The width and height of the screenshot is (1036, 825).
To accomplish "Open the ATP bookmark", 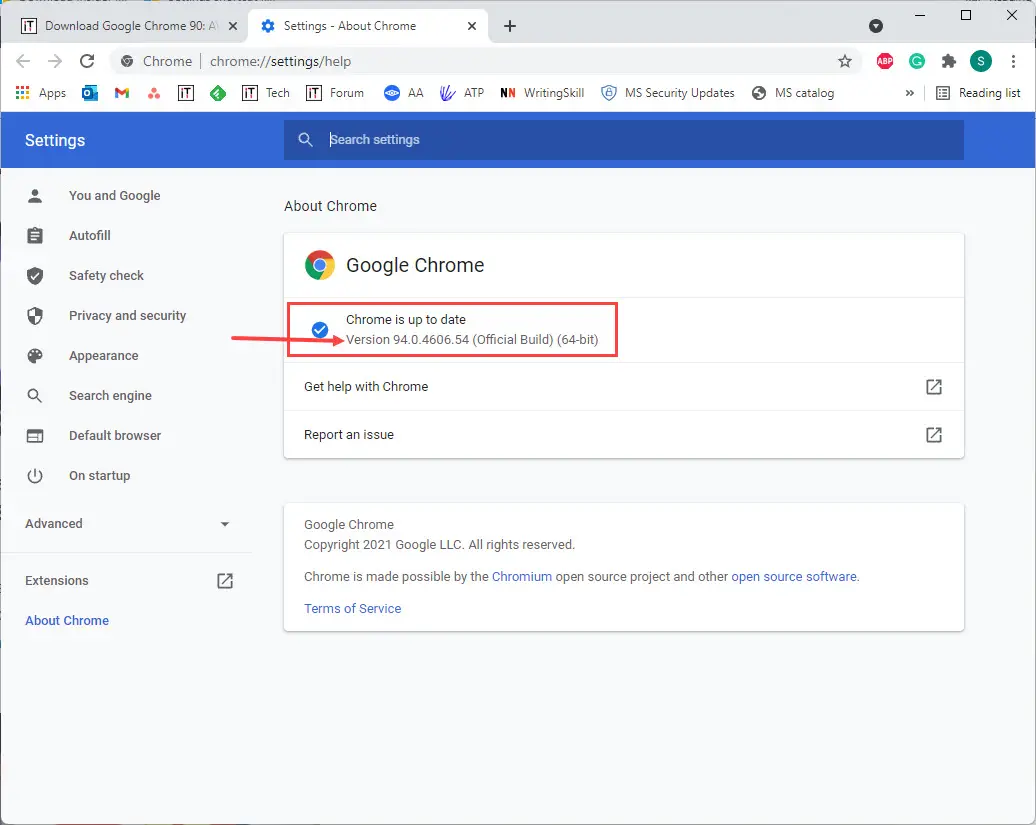I will 461,93.
